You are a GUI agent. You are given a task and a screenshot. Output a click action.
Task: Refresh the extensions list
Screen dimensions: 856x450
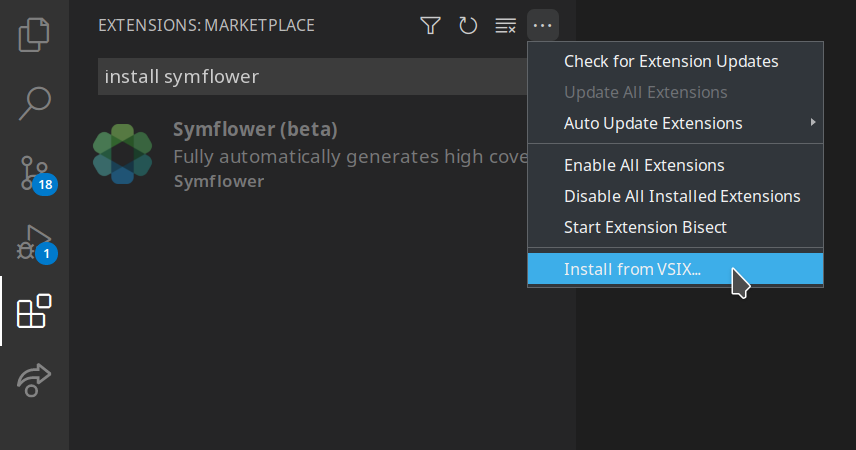468,26
